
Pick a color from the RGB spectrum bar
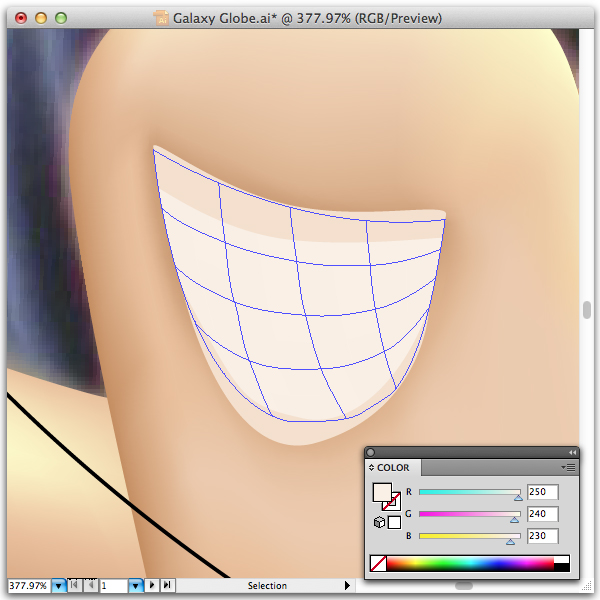coord(470,564)
